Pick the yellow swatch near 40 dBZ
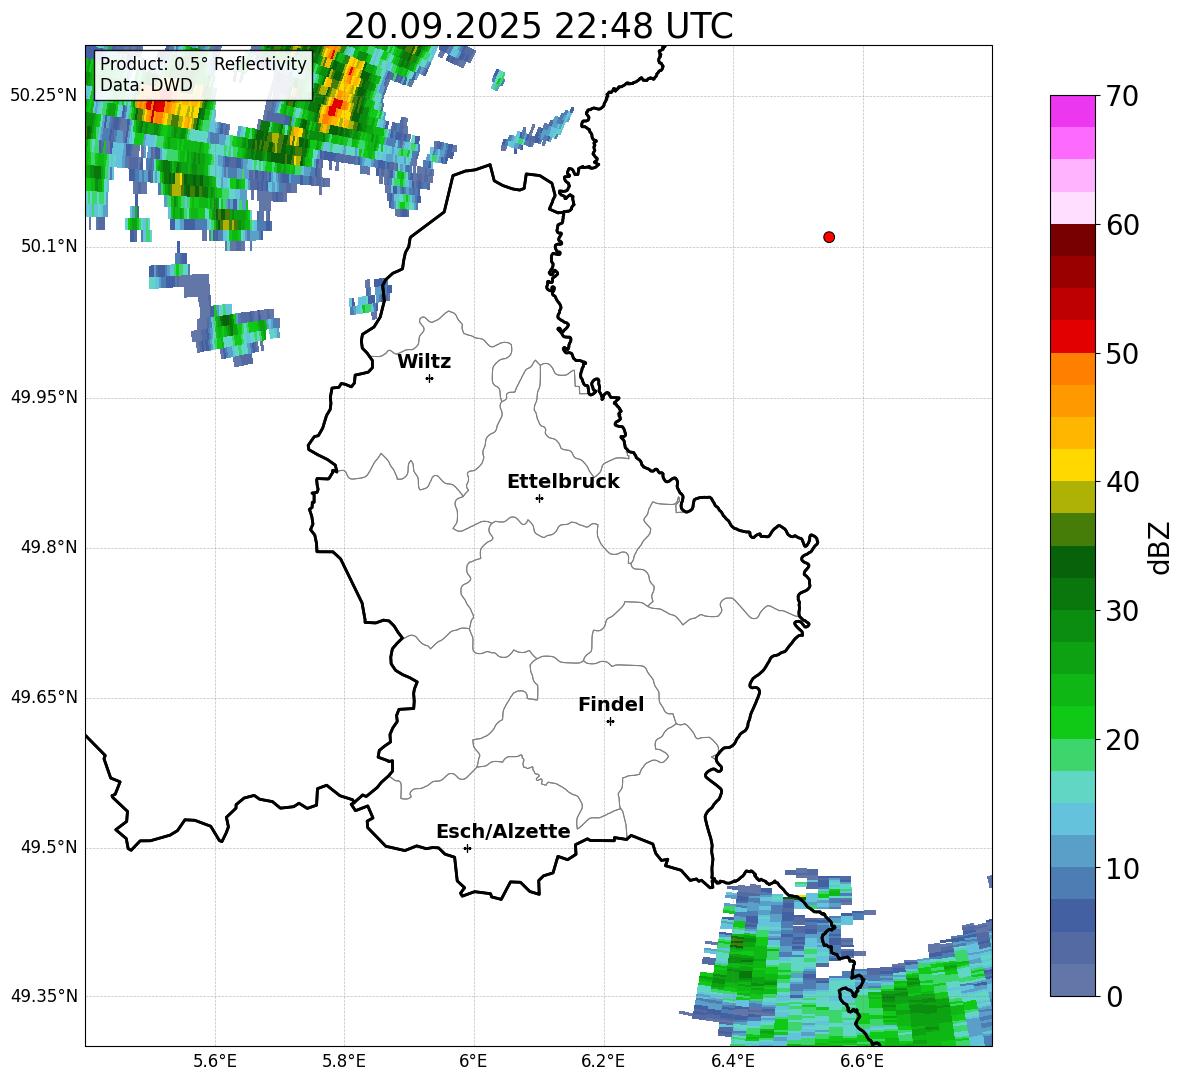The width and height of the screenshot is (1184, 1081). click(x=1072, y=465)
